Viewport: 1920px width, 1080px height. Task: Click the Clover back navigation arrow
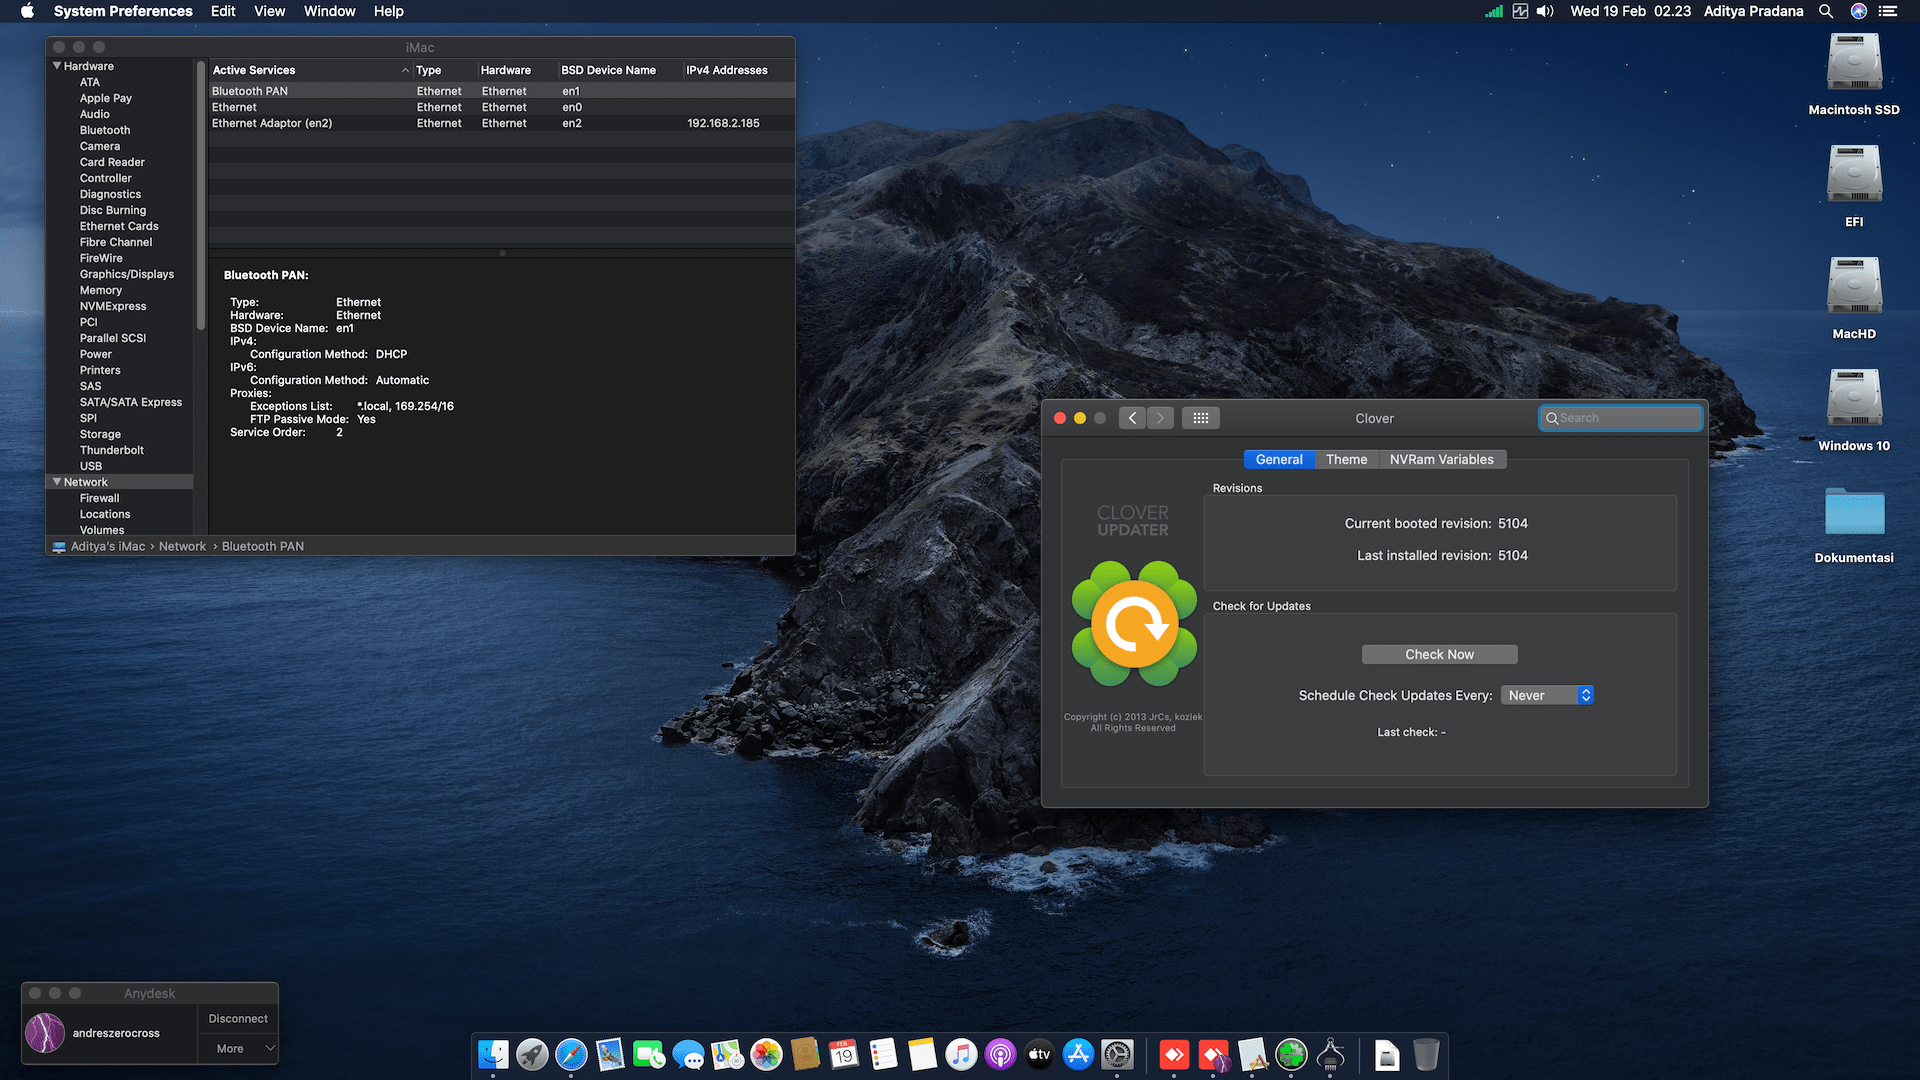1132,418
